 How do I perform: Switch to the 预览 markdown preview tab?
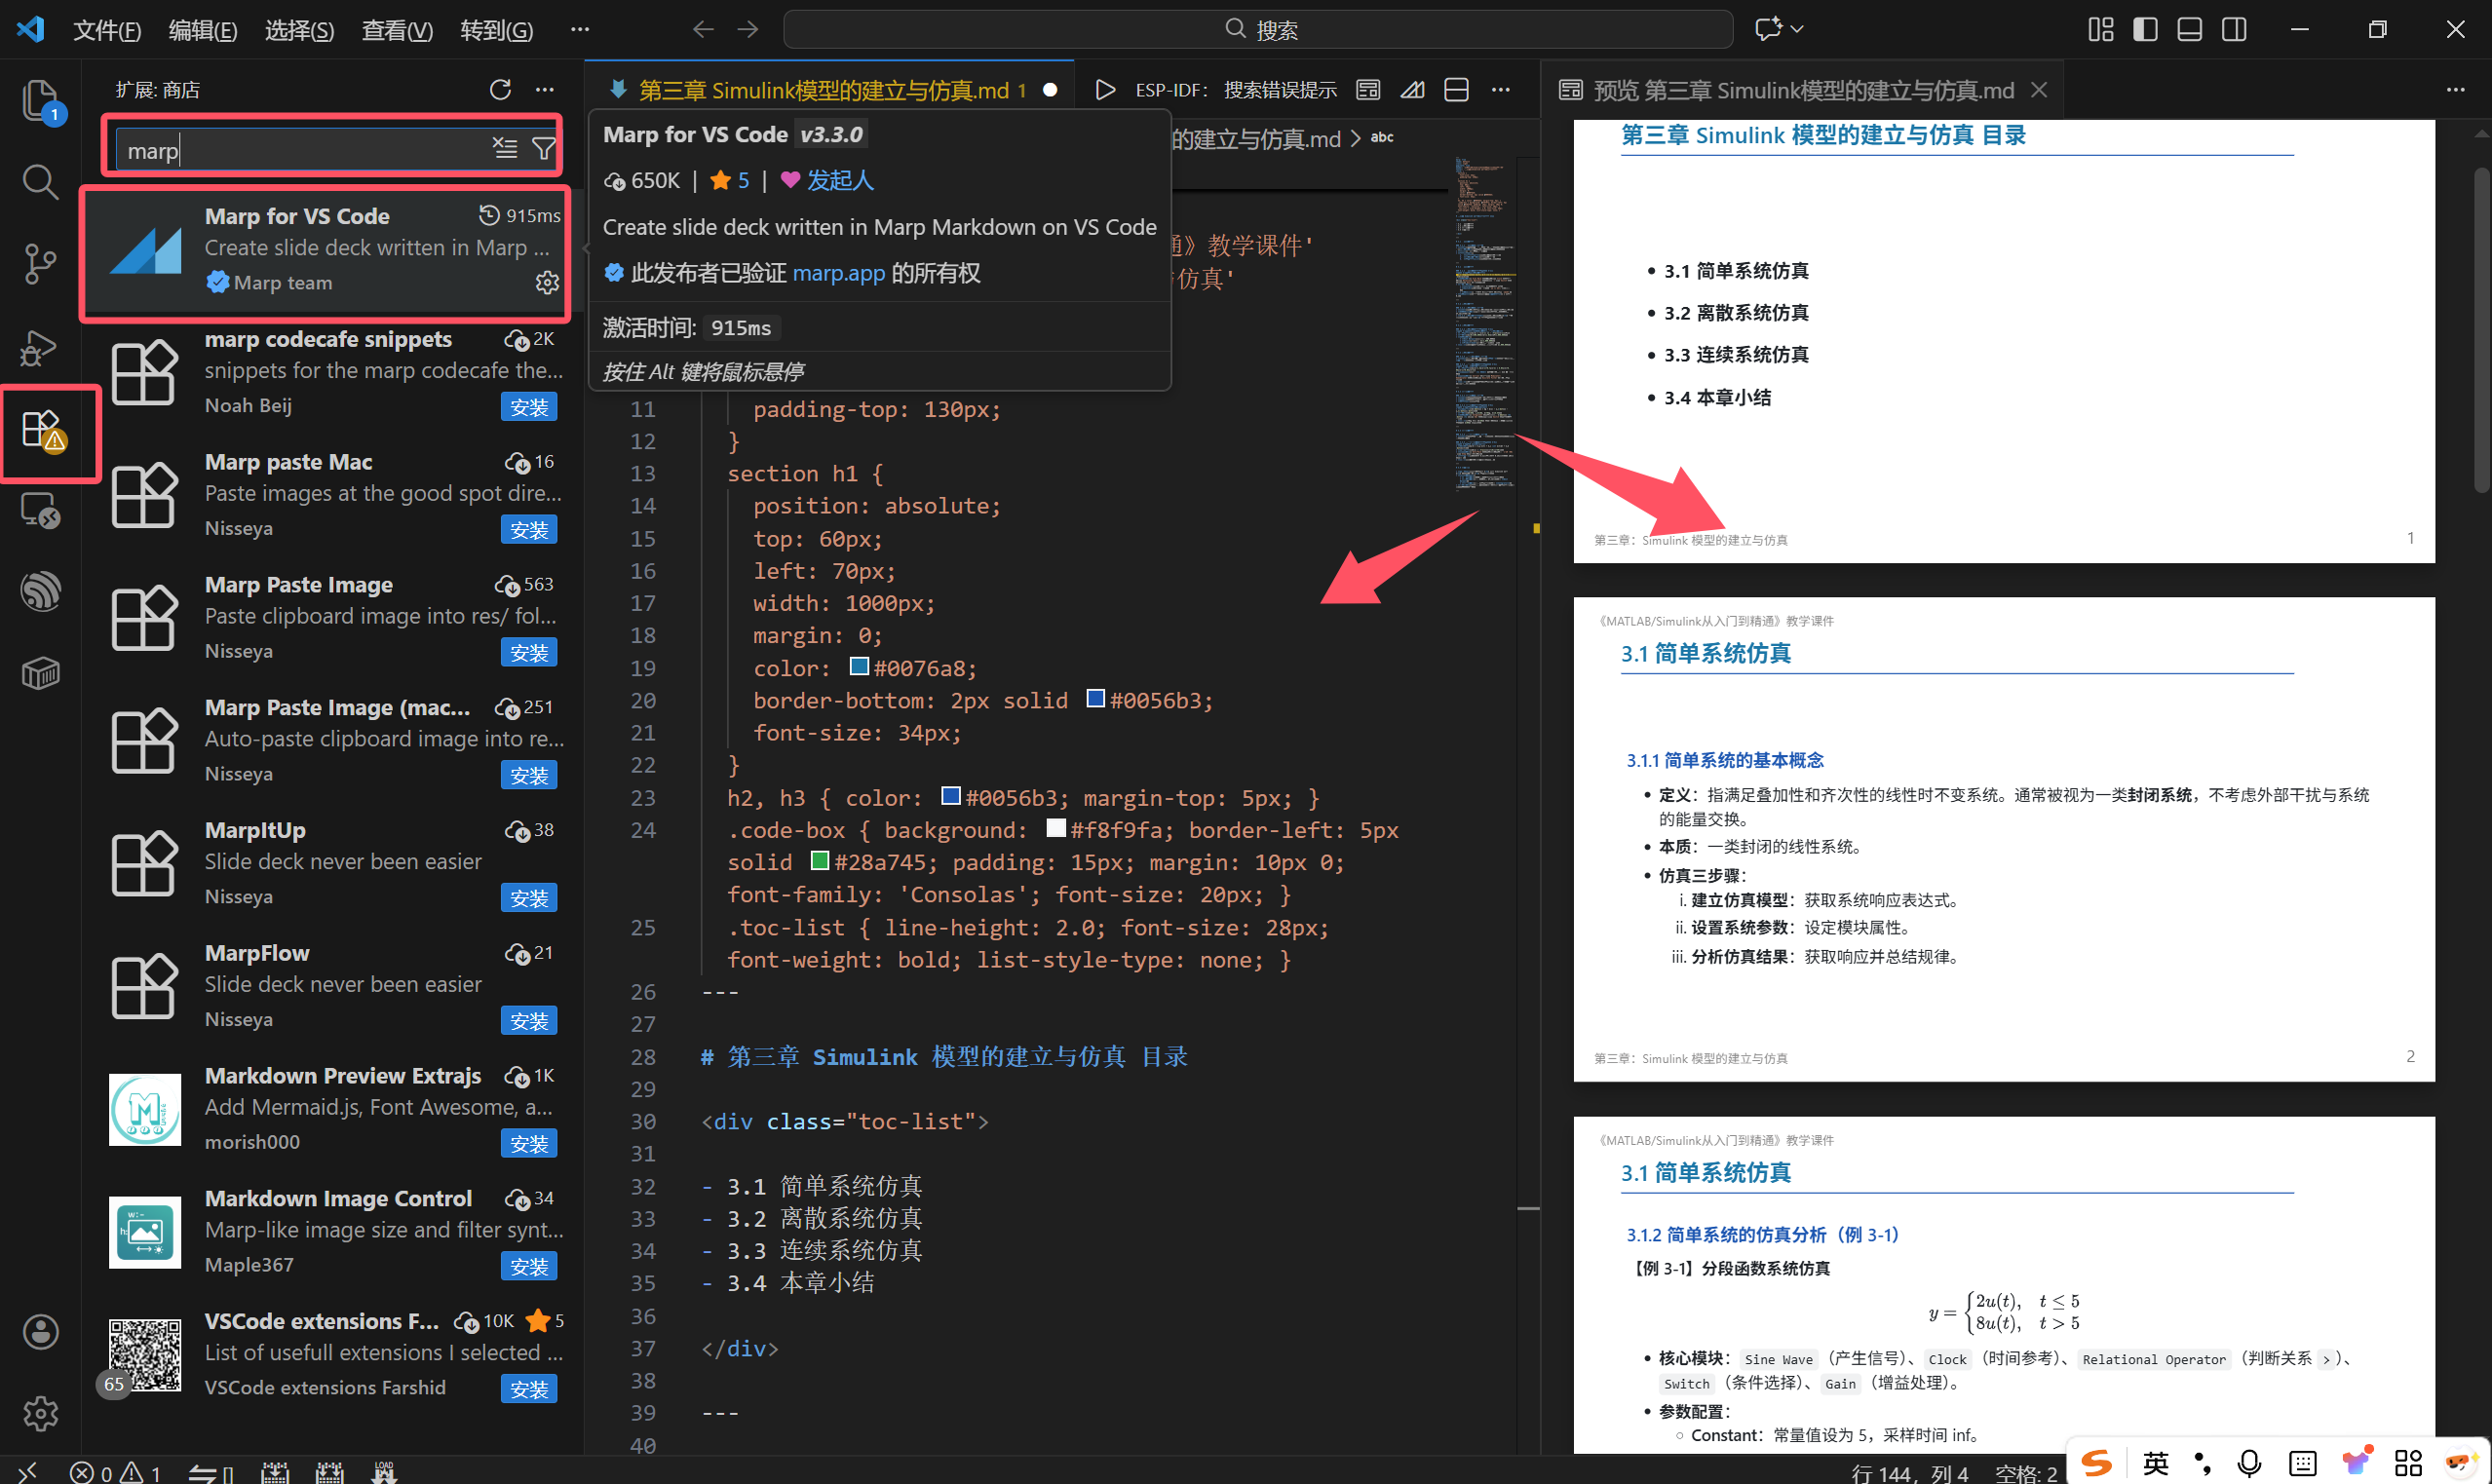tap(1800, 90)
